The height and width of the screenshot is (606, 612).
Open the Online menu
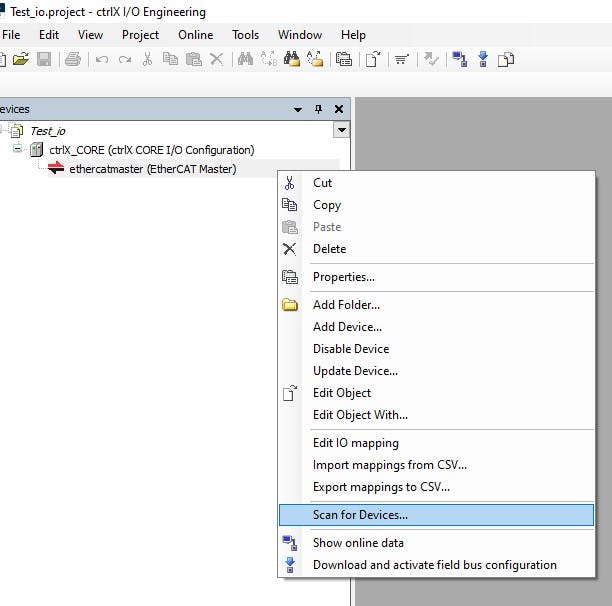(x=196, y=35)
